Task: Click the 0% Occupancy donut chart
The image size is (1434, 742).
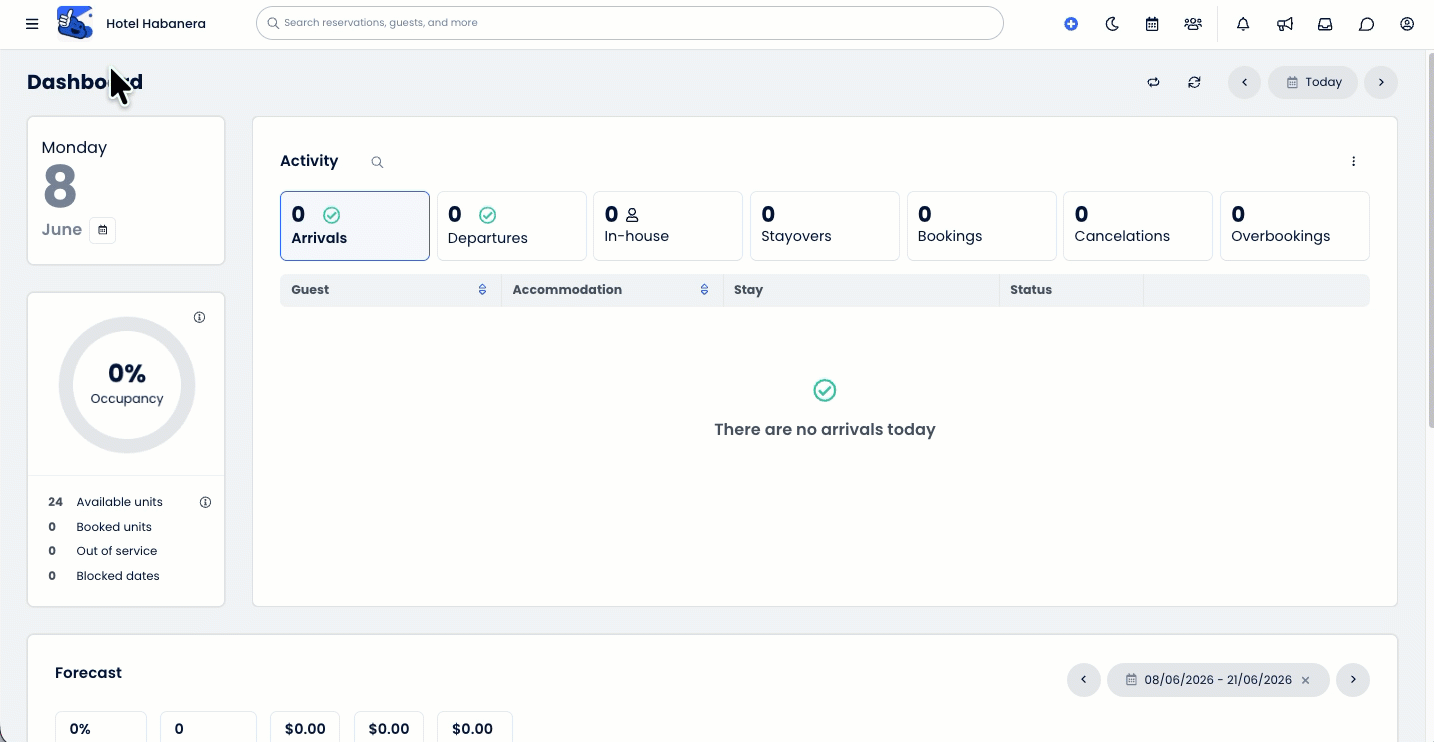Action: coord(127,385)
